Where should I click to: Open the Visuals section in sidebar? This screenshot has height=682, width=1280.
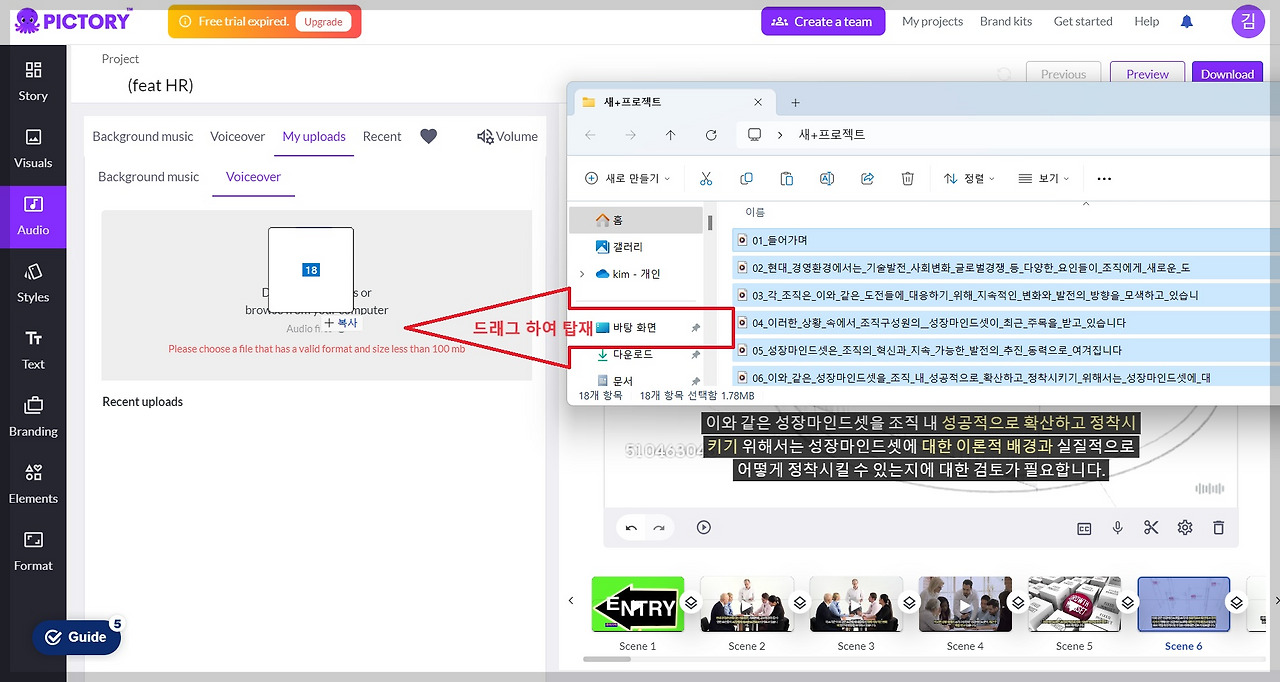click(x=33, y=148)
